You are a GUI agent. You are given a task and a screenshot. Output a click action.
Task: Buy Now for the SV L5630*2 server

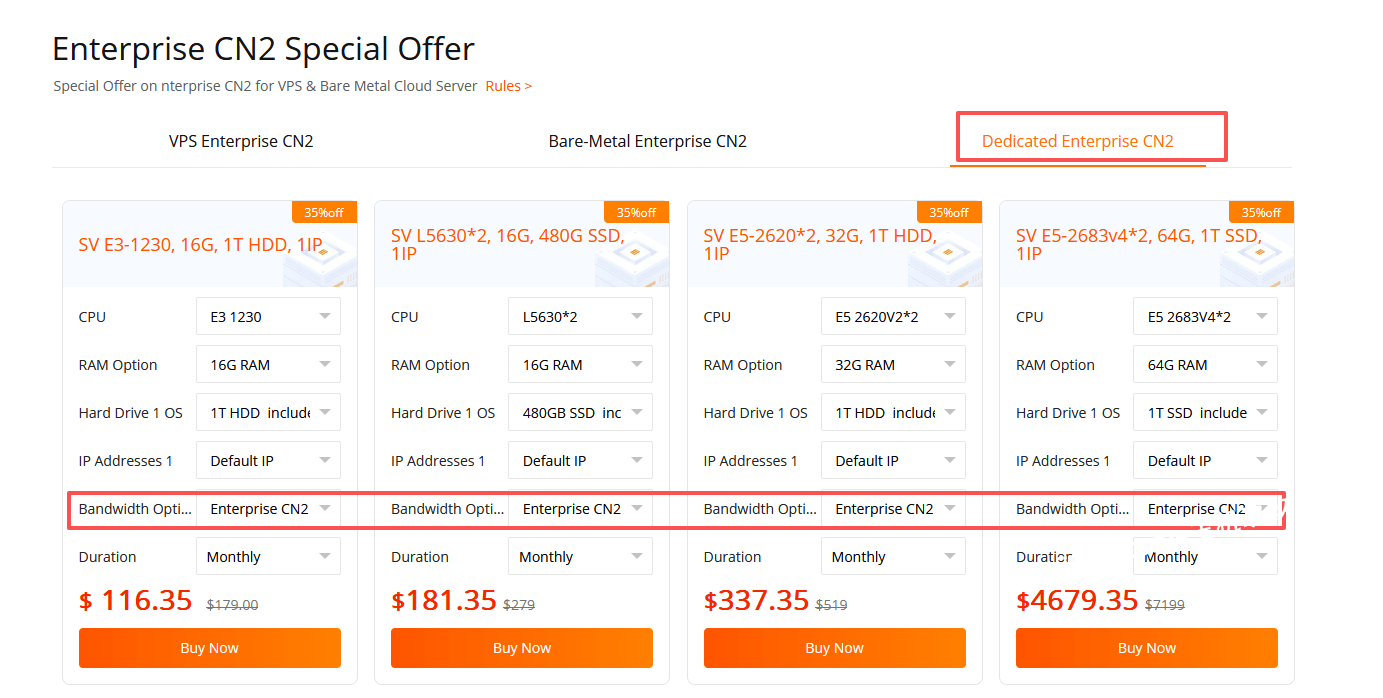point(521,648)
